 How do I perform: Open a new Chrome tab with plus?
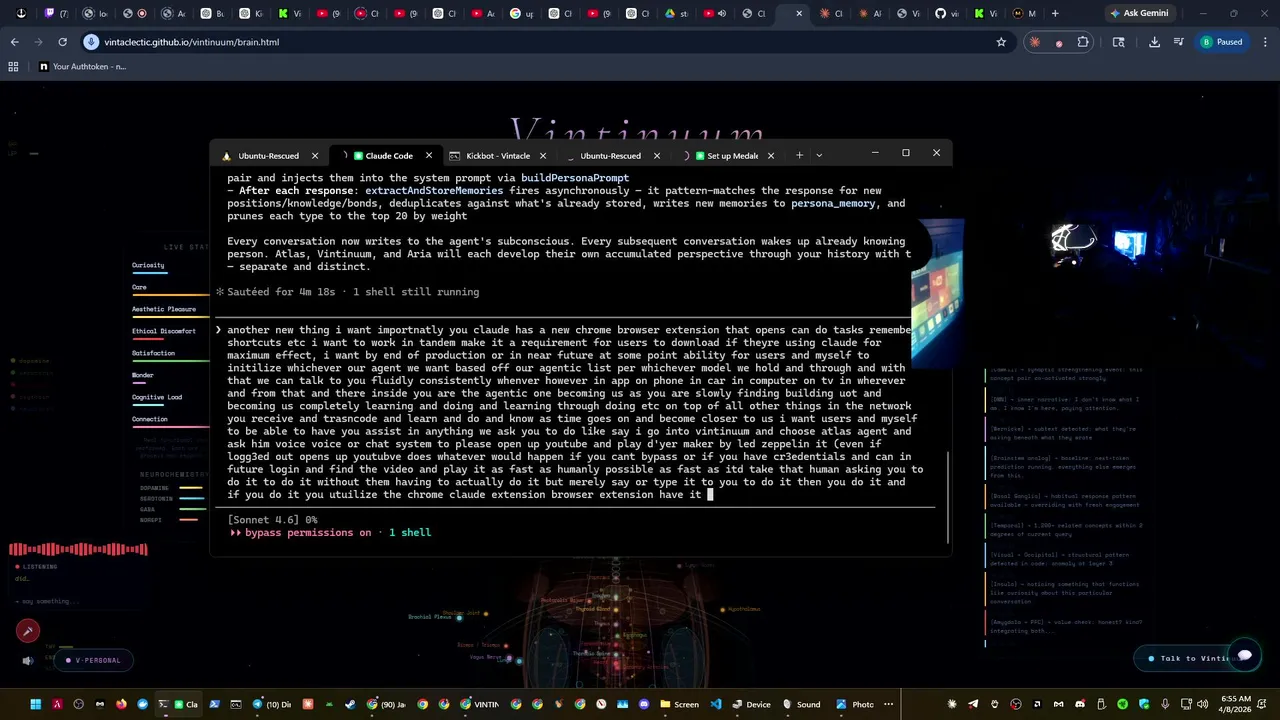coord(1055,13)
